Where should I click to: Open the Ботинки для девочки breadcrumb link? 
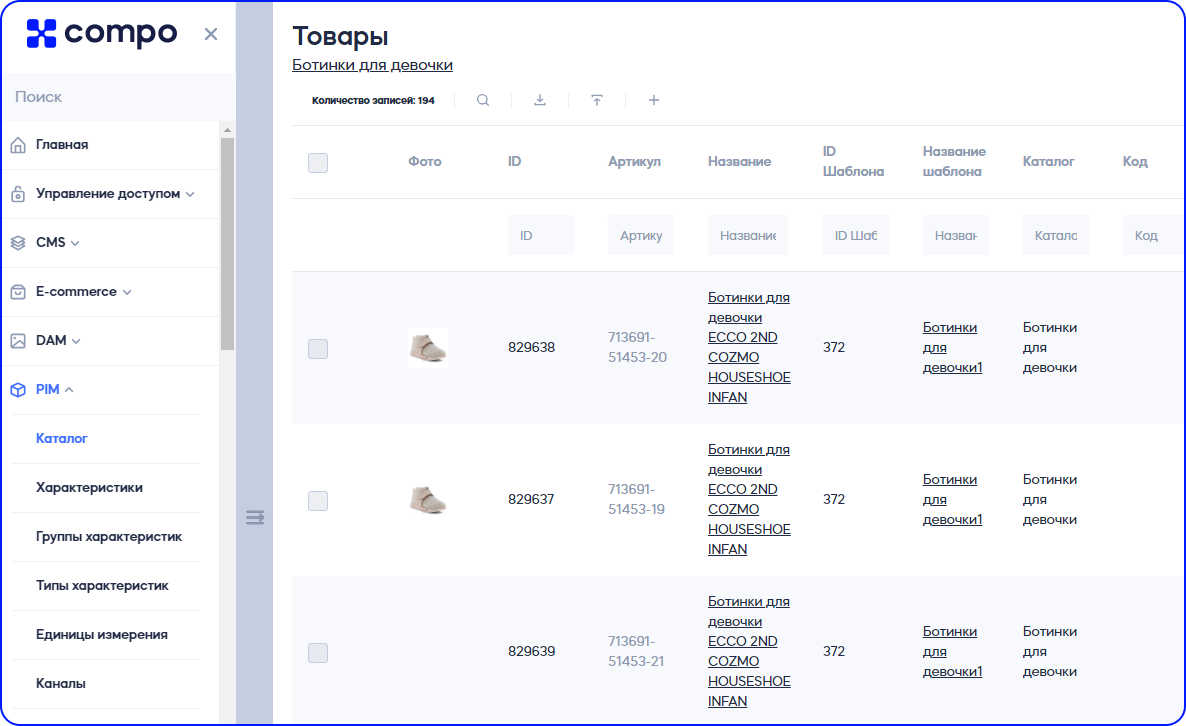(x=372, y=65)
